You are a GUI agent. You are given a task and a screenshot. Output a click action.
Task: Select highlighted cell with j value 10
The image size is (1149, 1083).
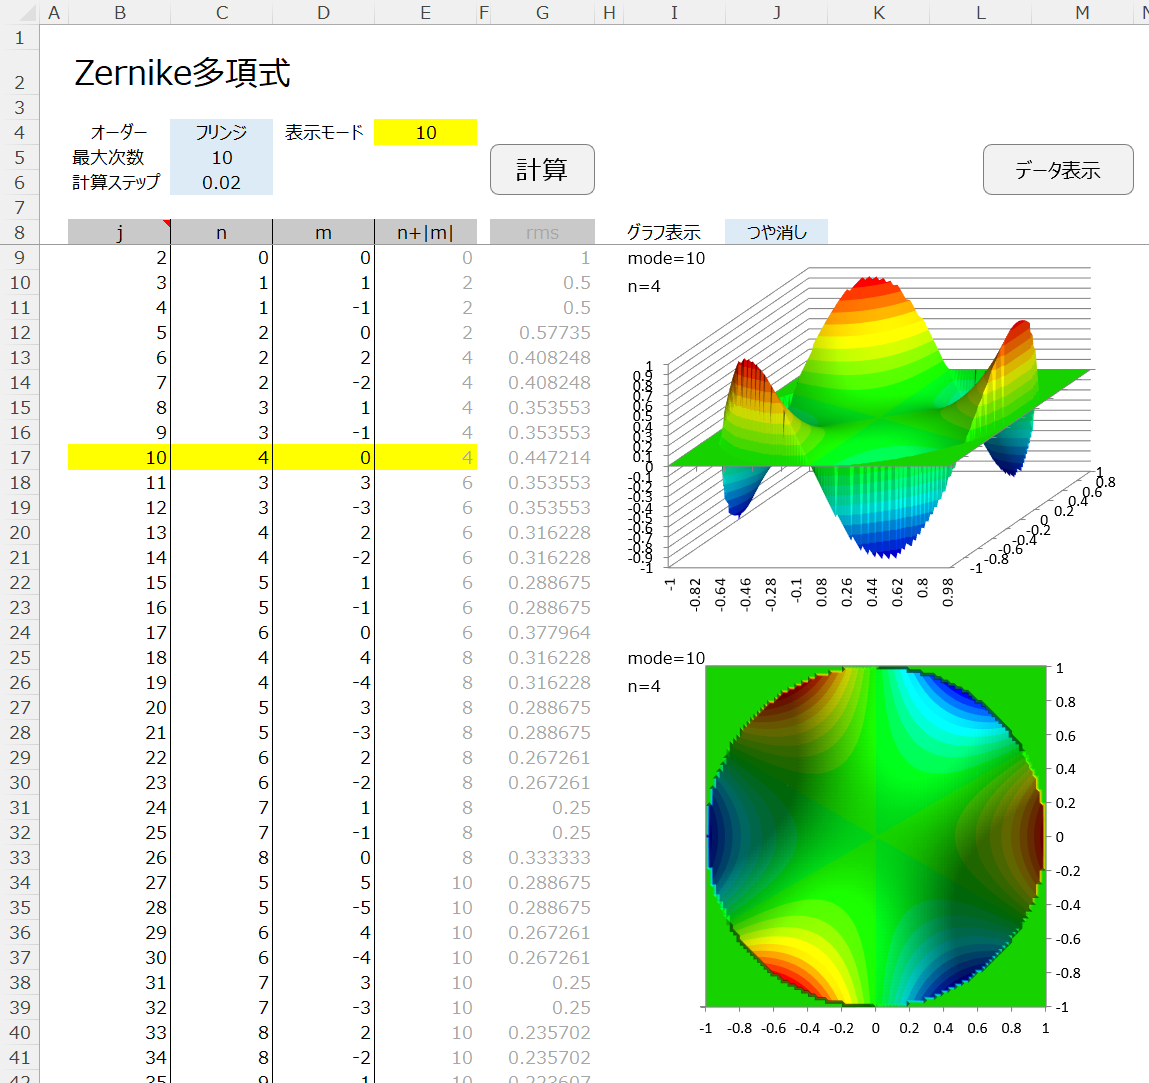pos(119,458)
